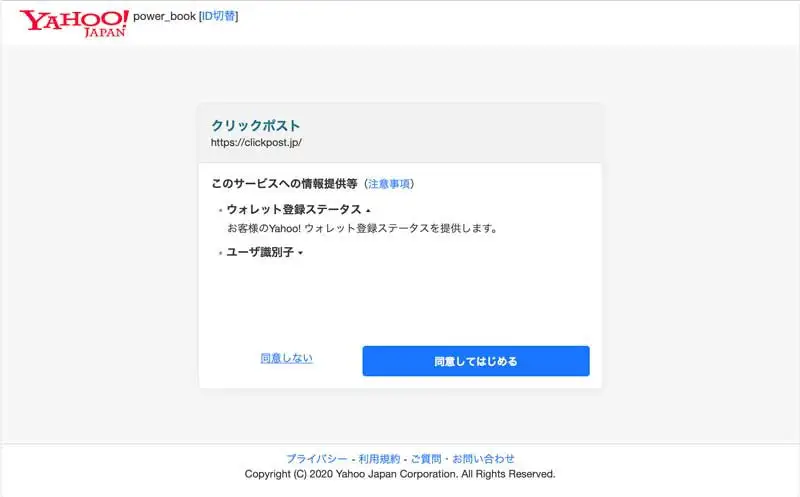The height and width of the screenshot is (497, 800).
Task: Collapse arrow next to ウォレット登録ステータス
Action: (368, 211)
